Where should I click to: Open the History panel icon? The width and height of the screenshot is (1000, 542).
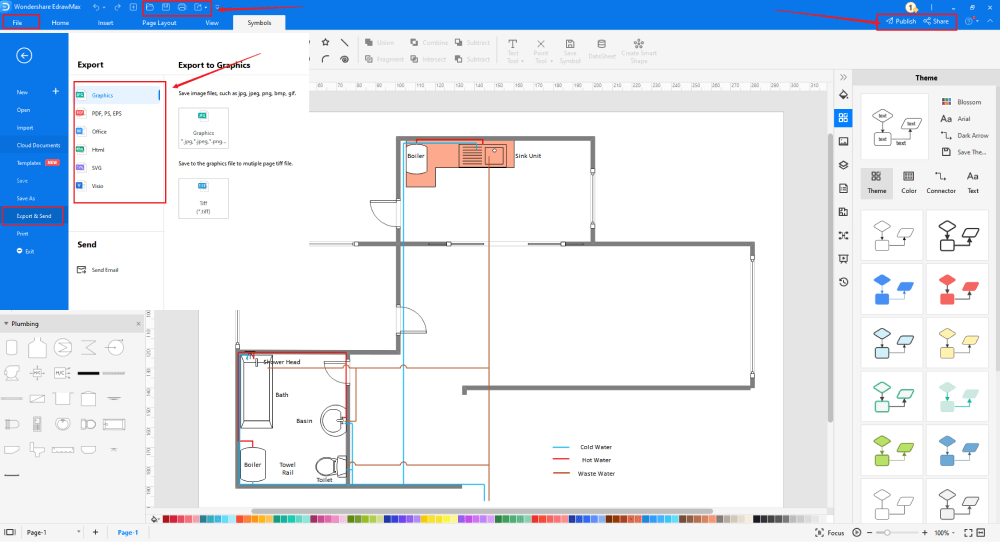click(x=843, y=282)
